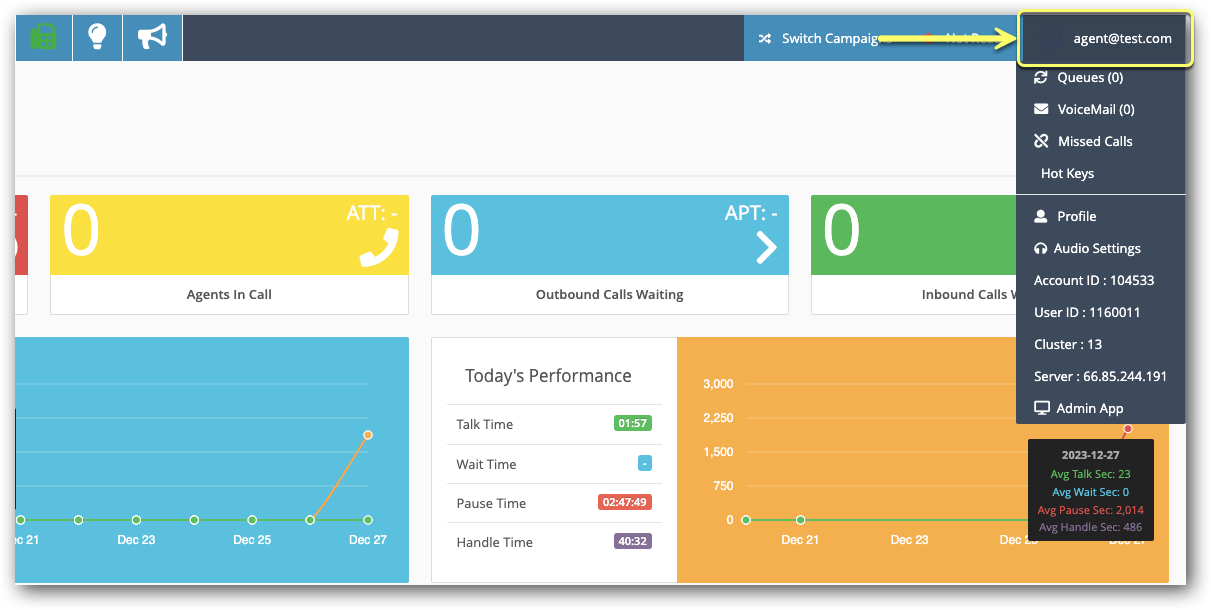Open the megaphone announcements icon

pyautogui.click(x=152, y=37)
